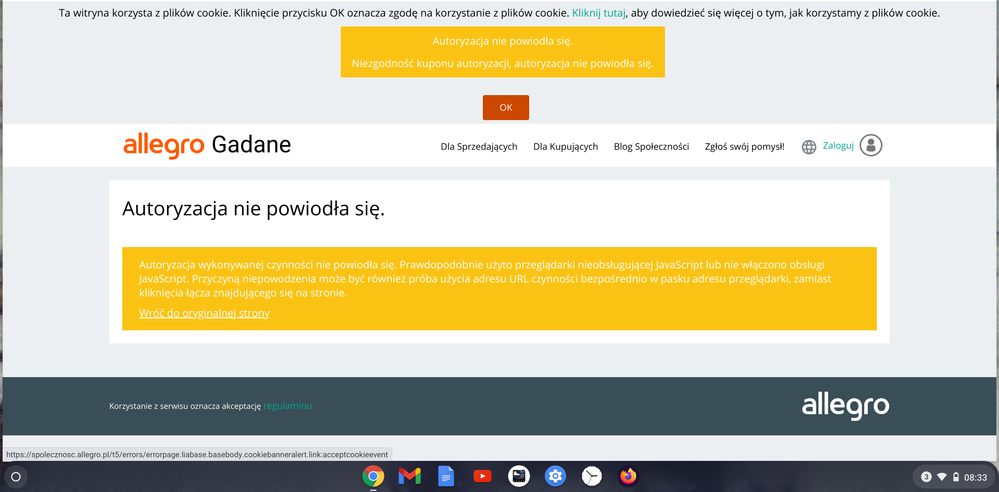Open Google Chrome from the shelf
The height and width of the screenshot is (492, 999).
pos(373,477)
